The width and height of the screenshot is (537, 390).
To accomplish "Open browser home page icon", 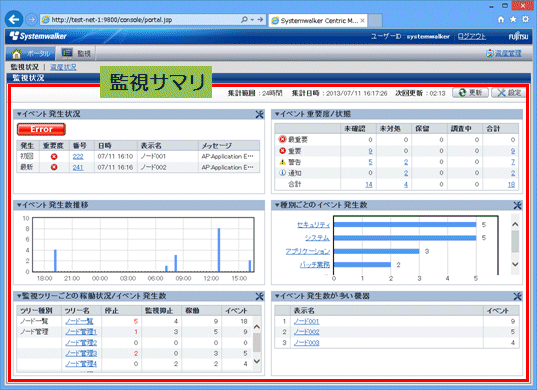I will [x=501, y=20].
